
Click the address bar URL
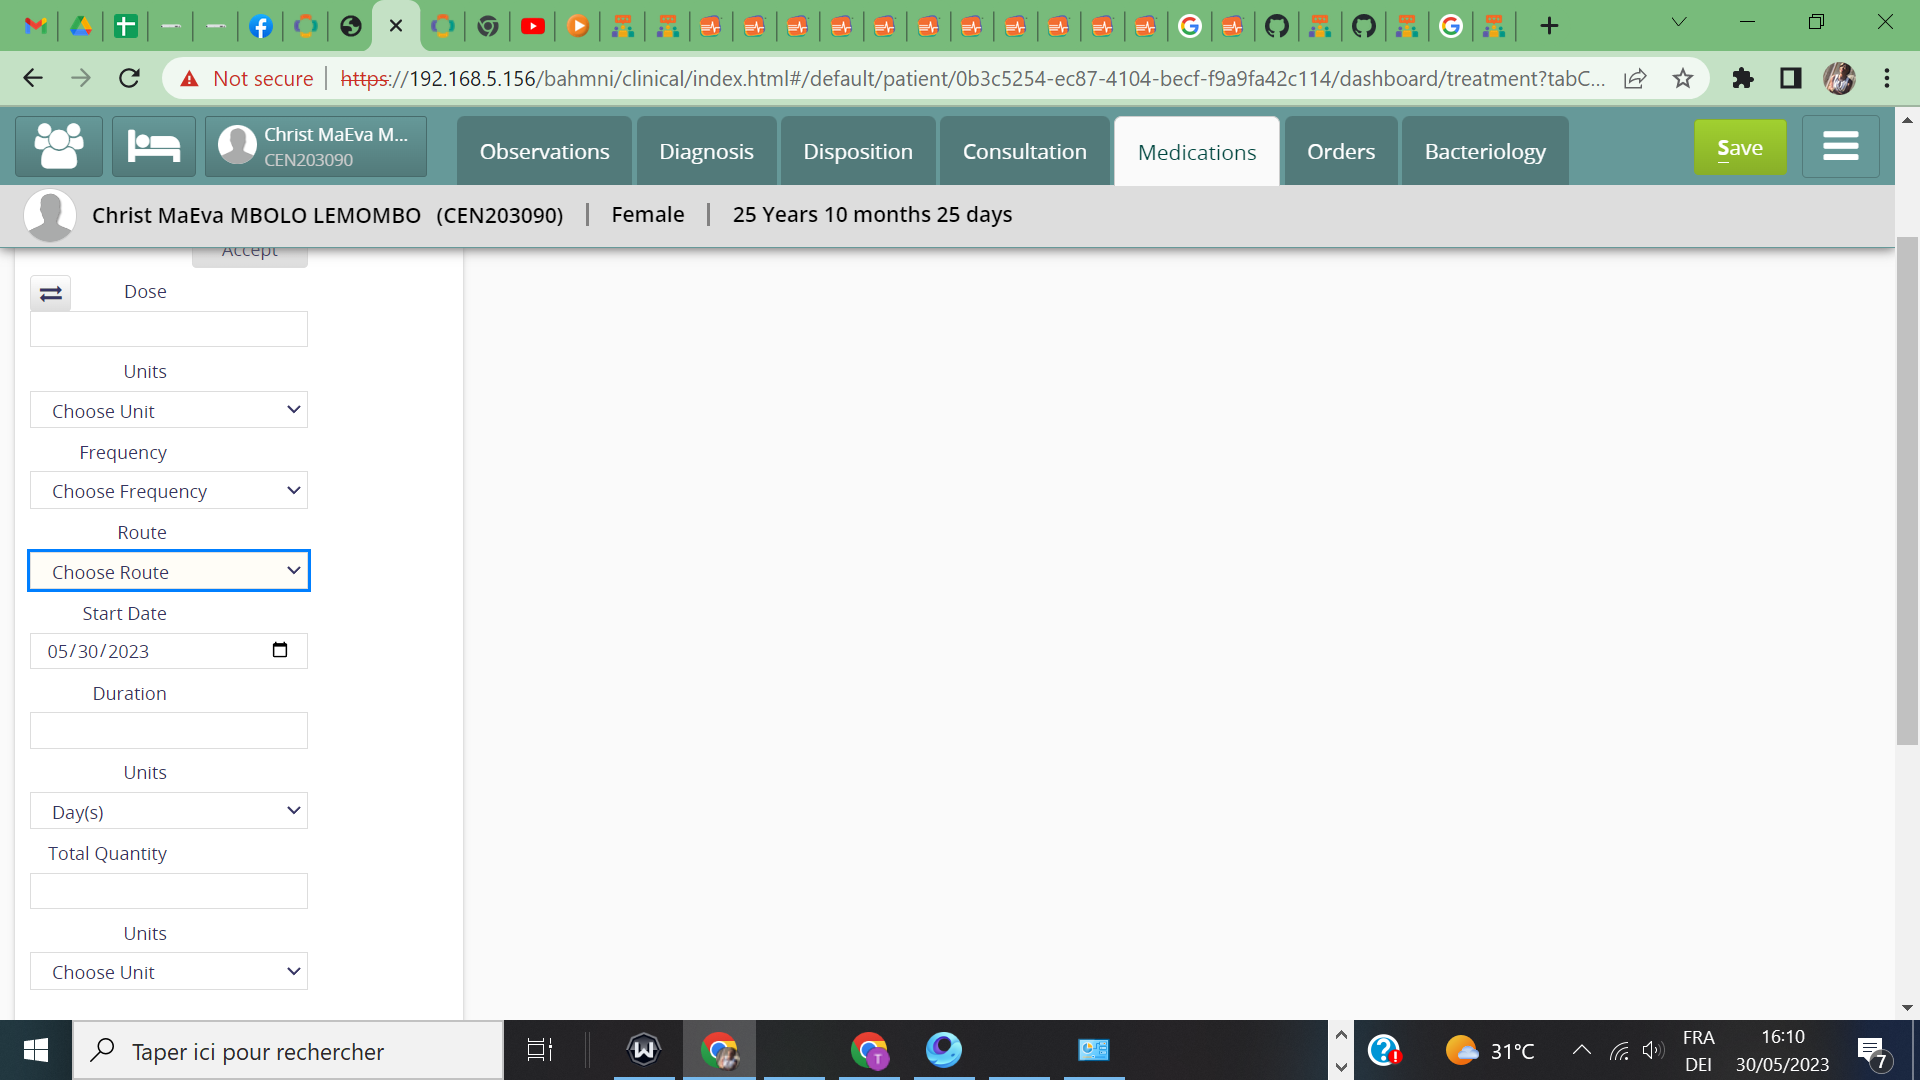(972, 78)
